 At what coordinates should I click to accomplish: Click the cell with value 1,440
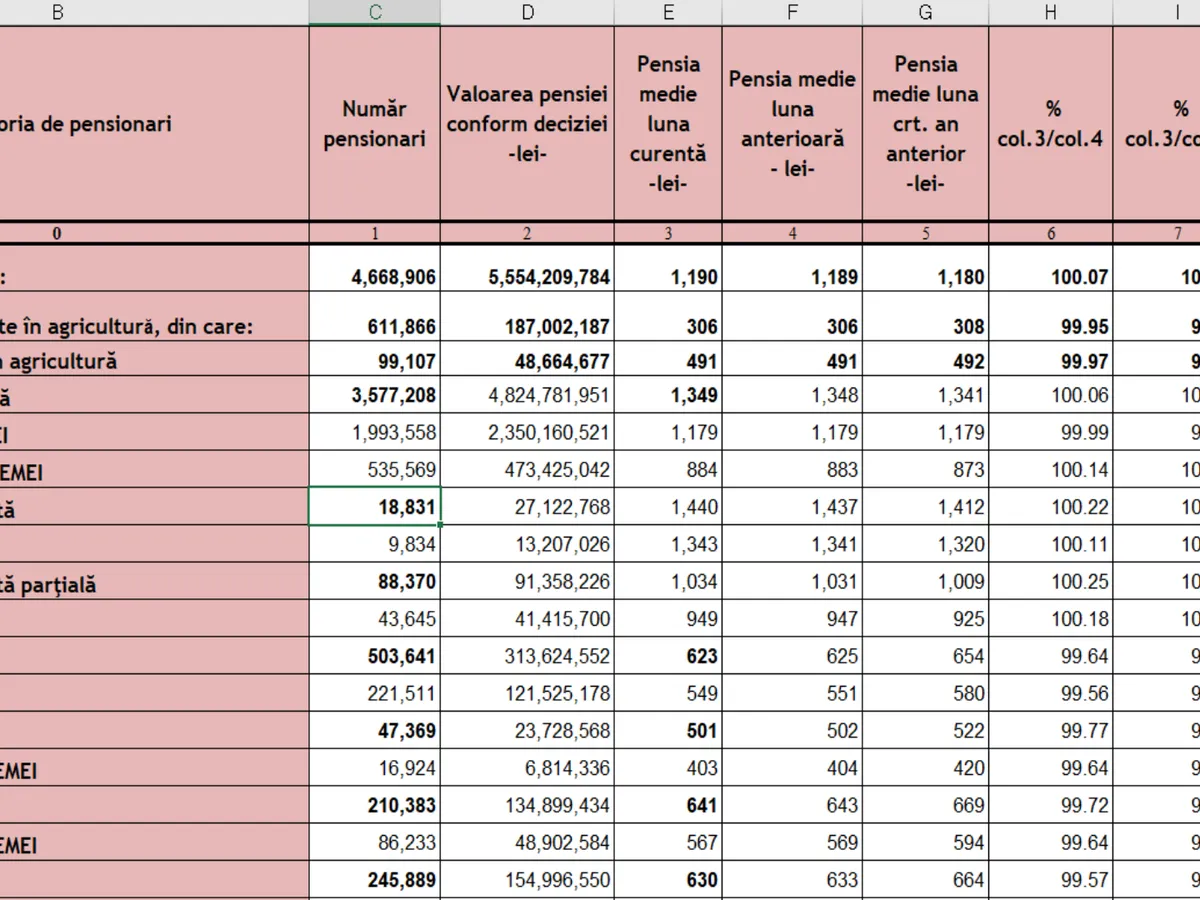point(668,507)
